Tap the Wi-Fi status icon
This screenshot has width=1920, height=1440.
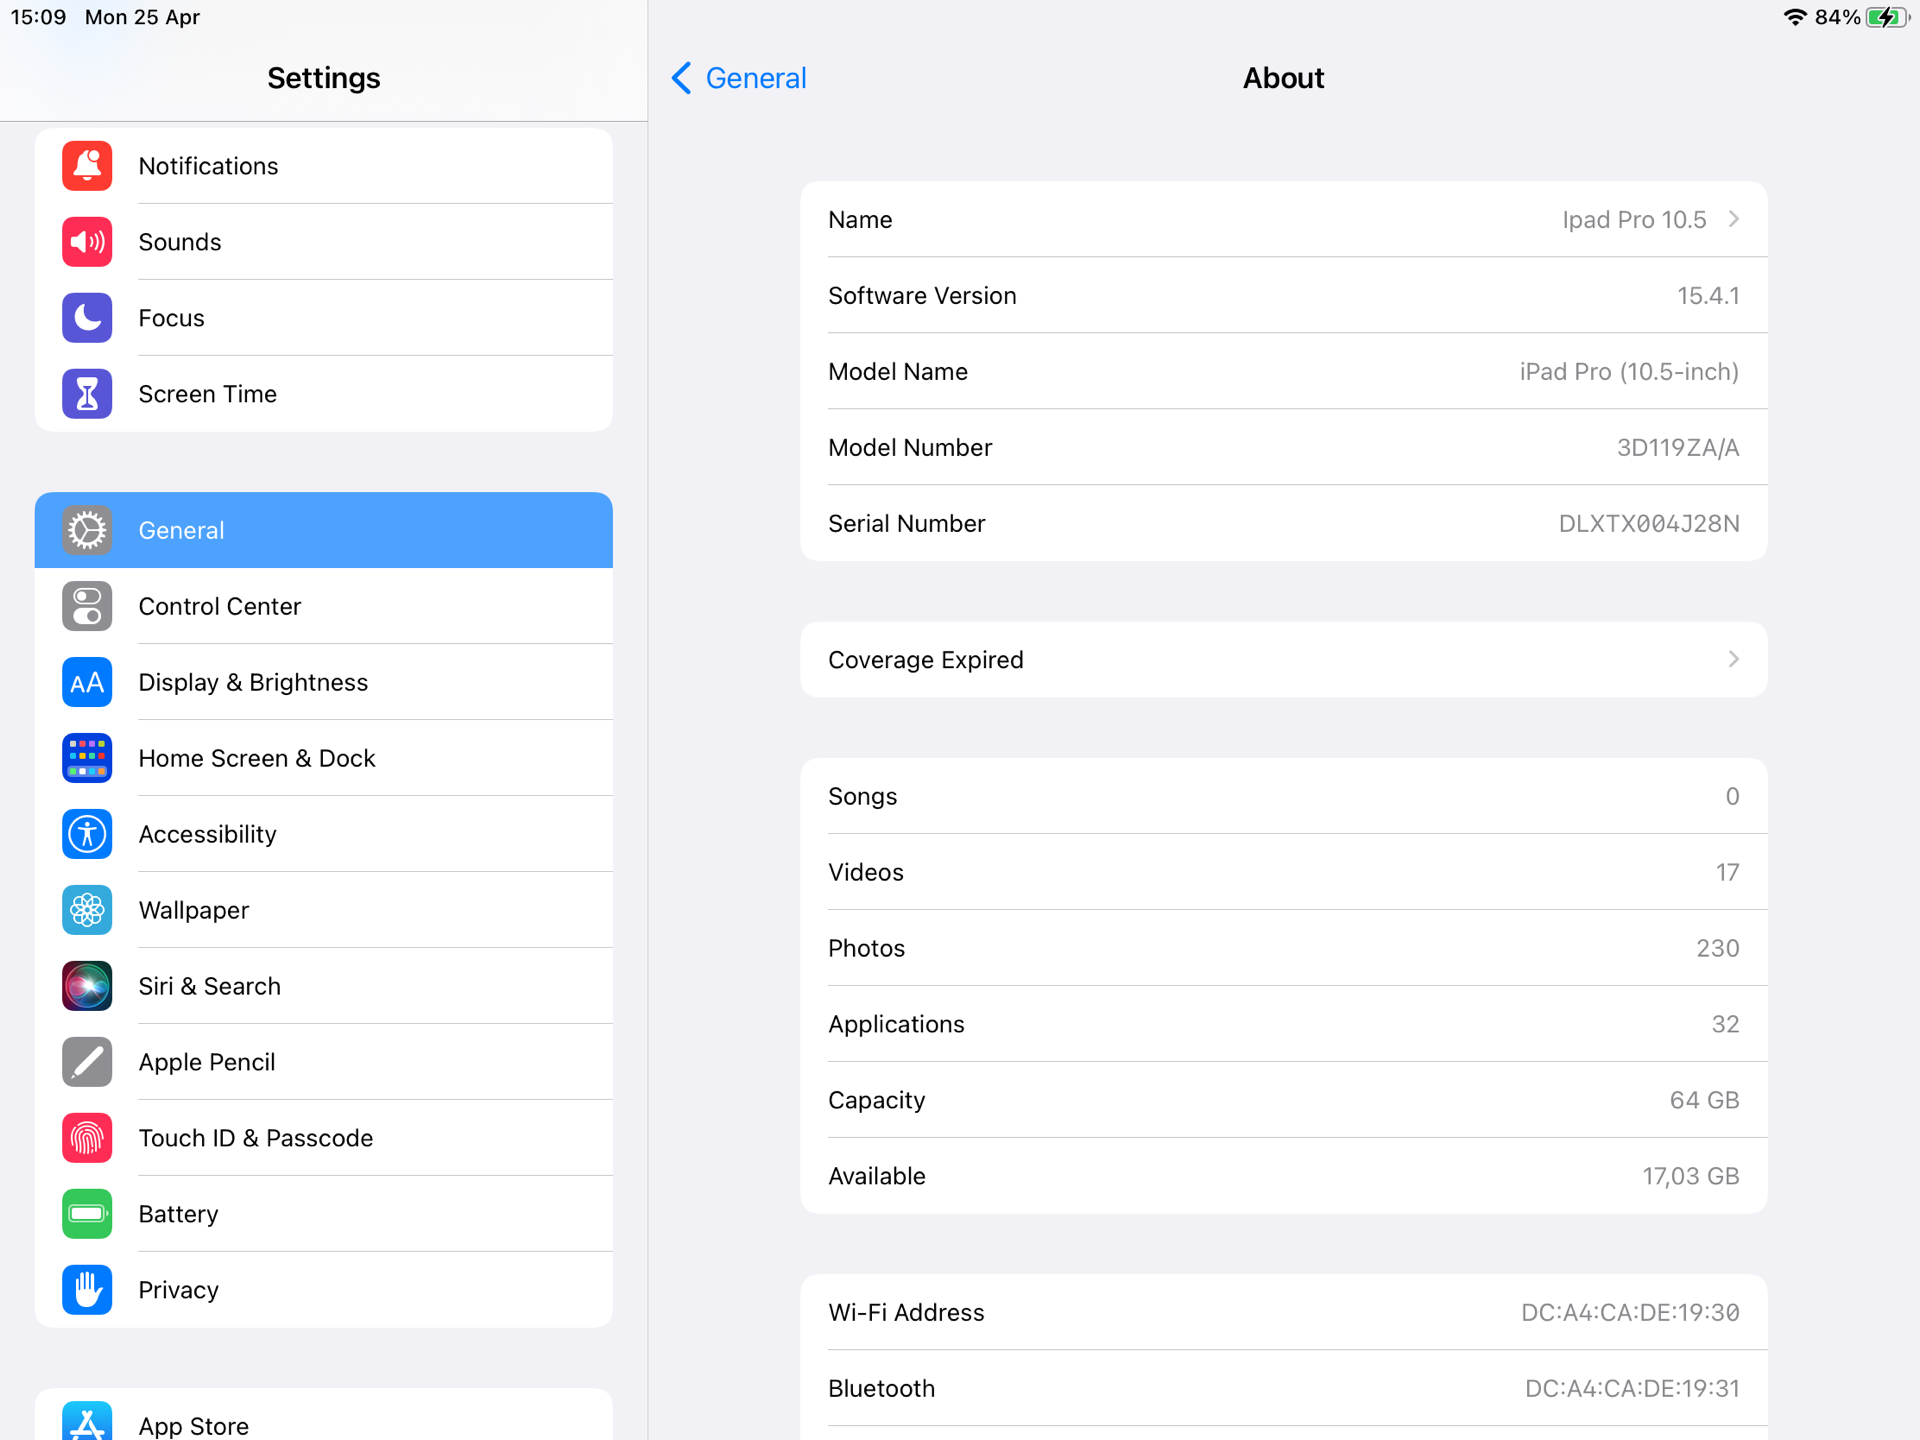pyautogui.click(x=1795, y=17)
